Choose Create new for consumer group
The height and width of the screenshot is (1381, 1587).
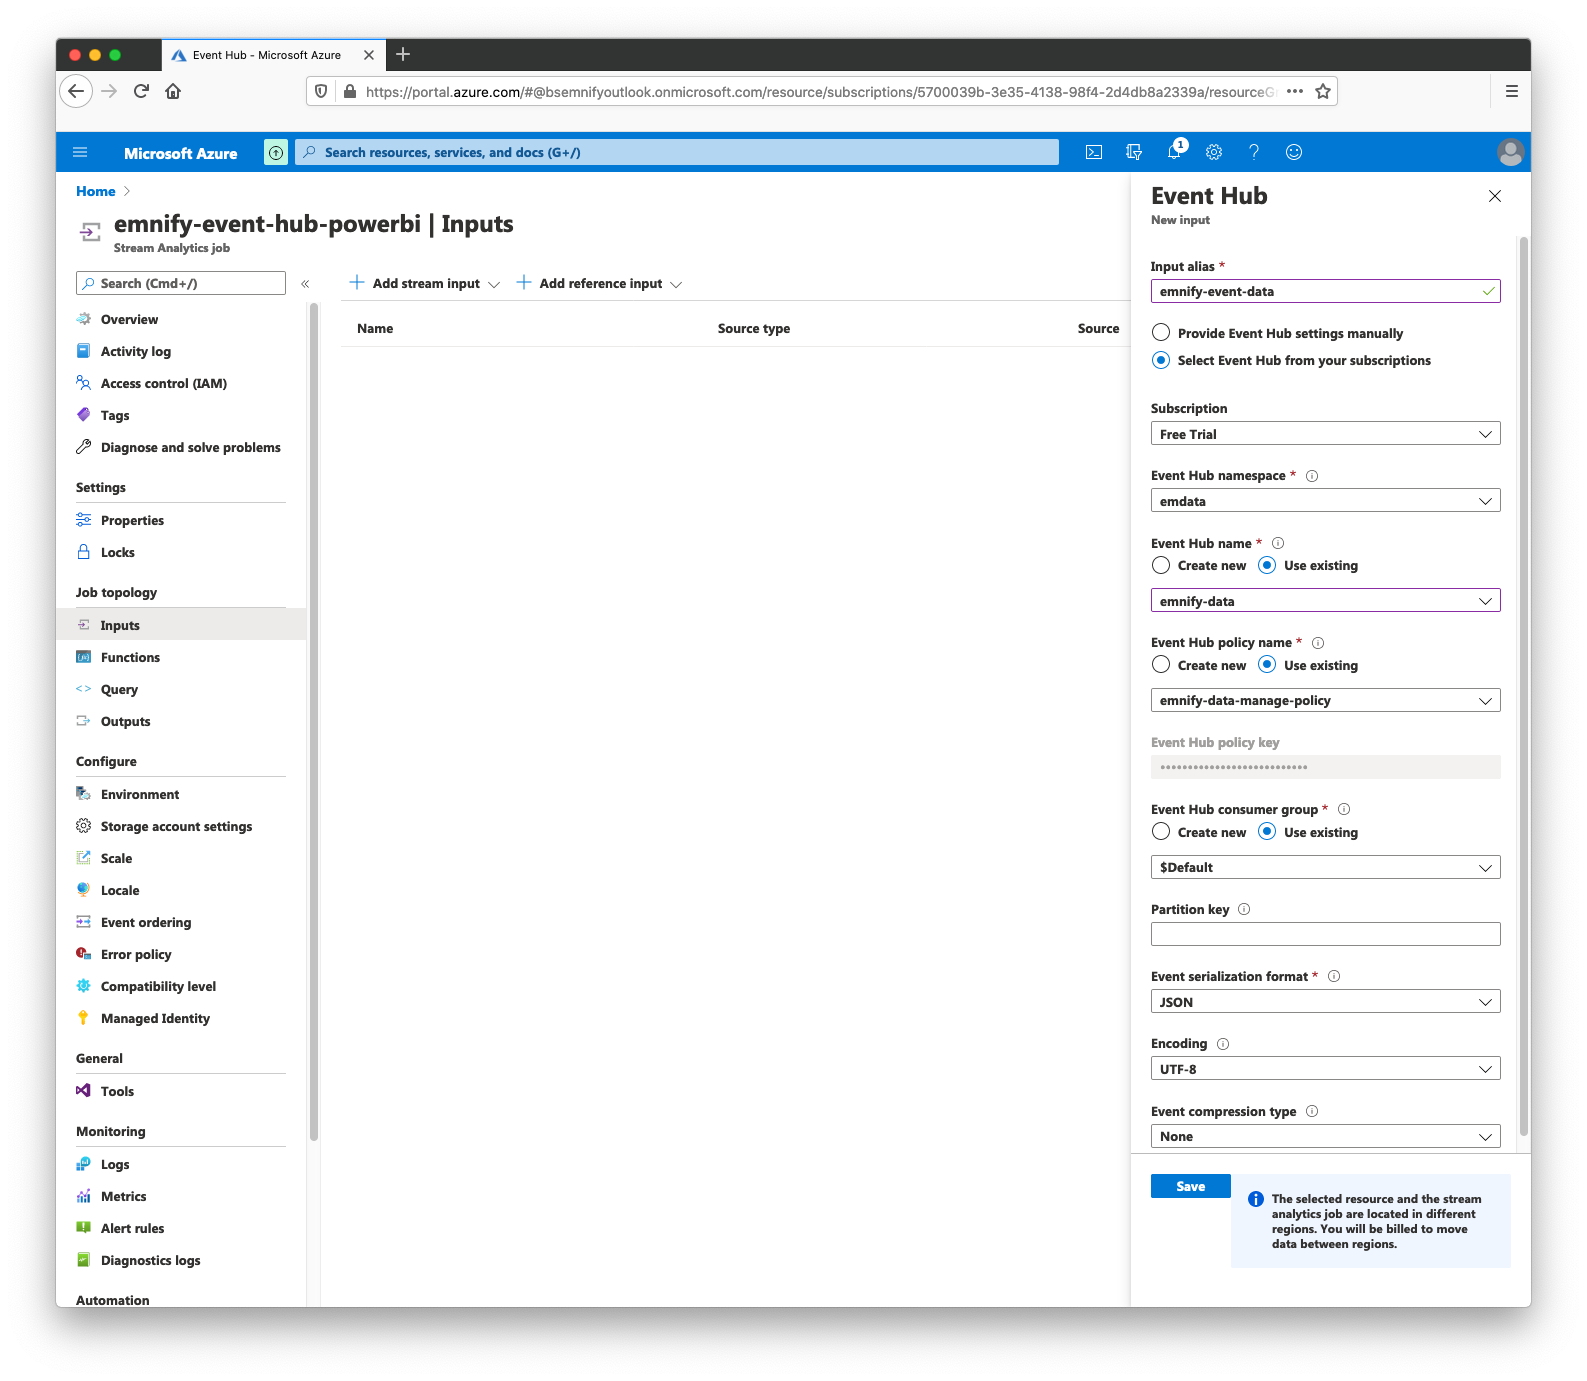coord(1161,832)
